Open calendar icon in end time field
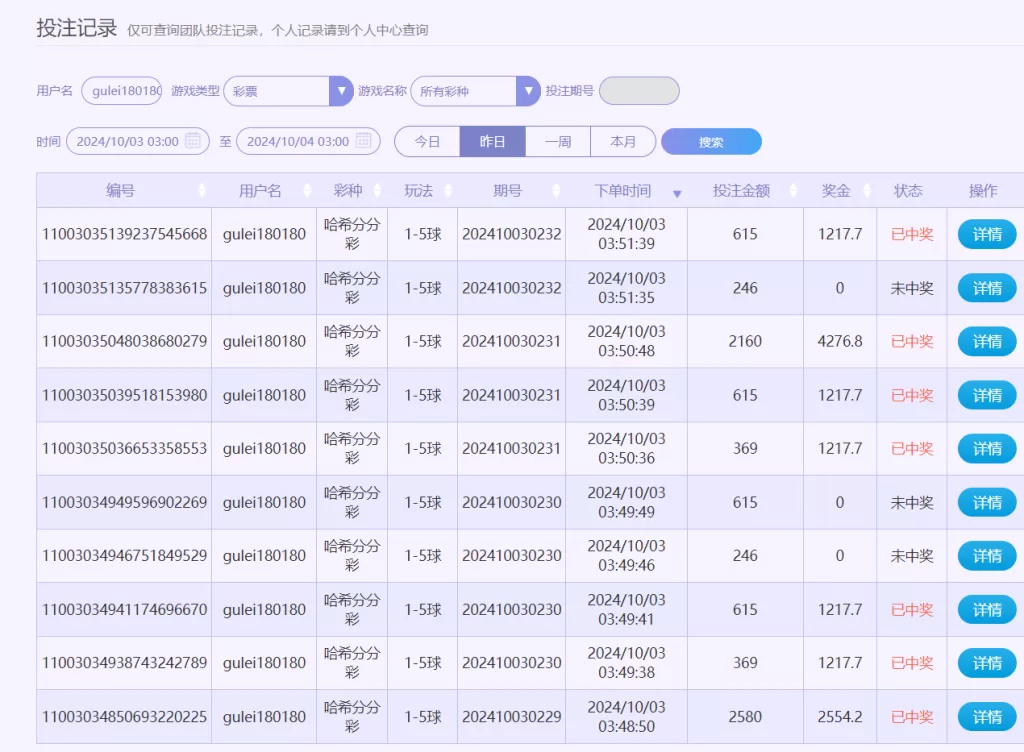This screenshot has width=1024, height=752. point(364,140)
